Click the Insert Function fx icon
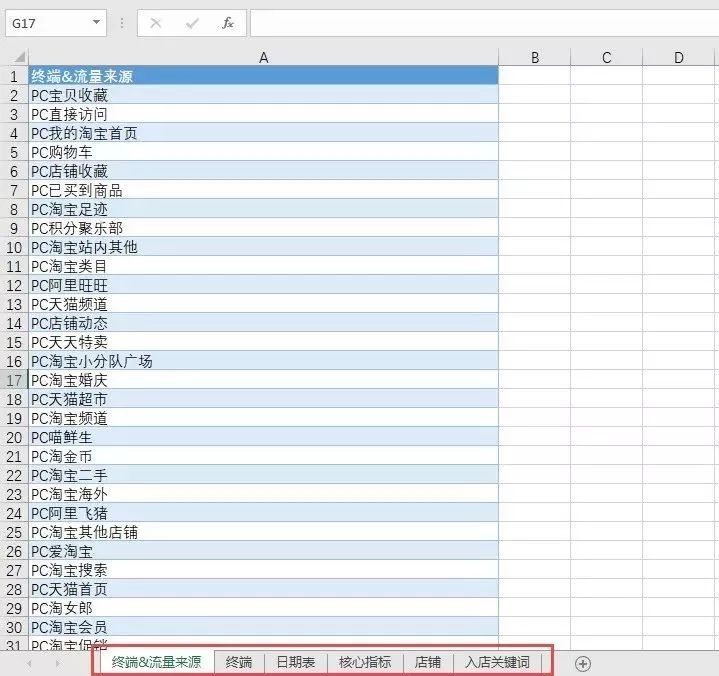This screenshot has width=719, height=676. point(227,23)
